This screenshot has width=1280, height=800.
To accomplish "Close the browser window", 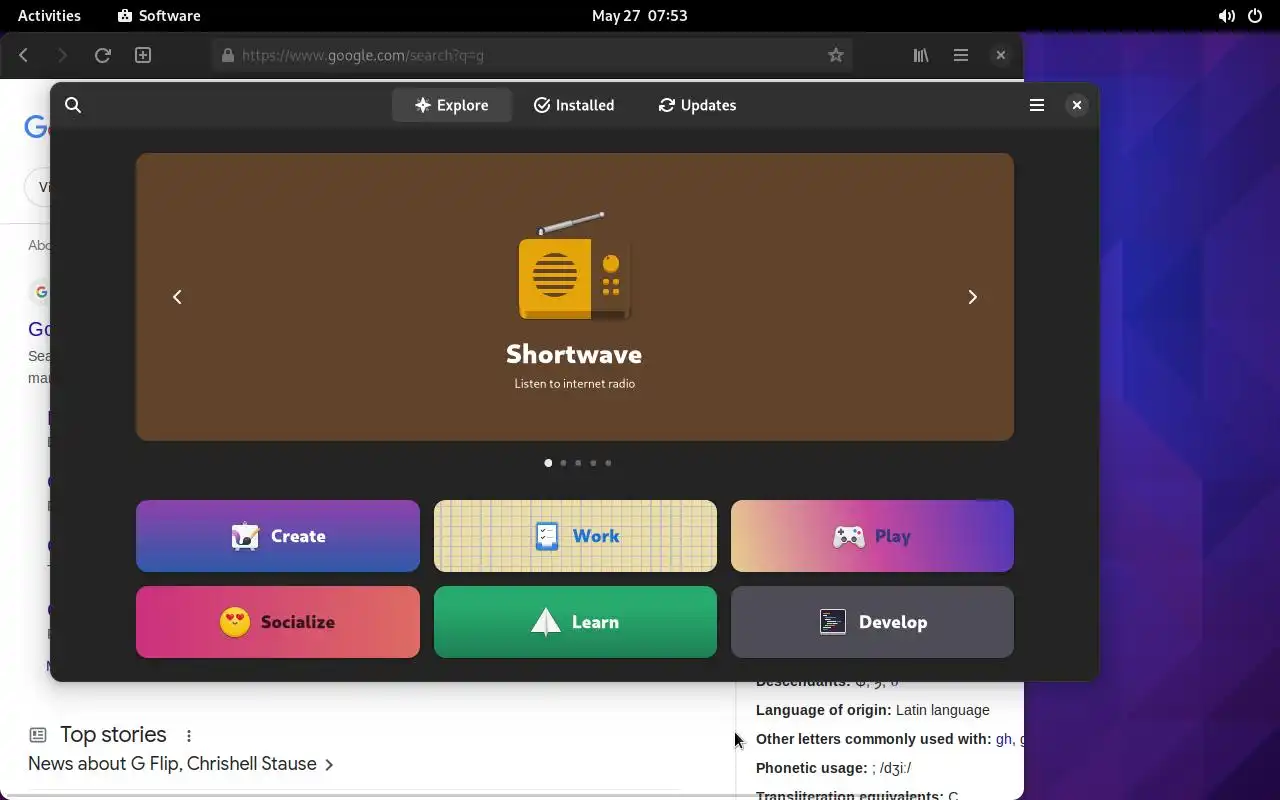I will point(1000,55).
